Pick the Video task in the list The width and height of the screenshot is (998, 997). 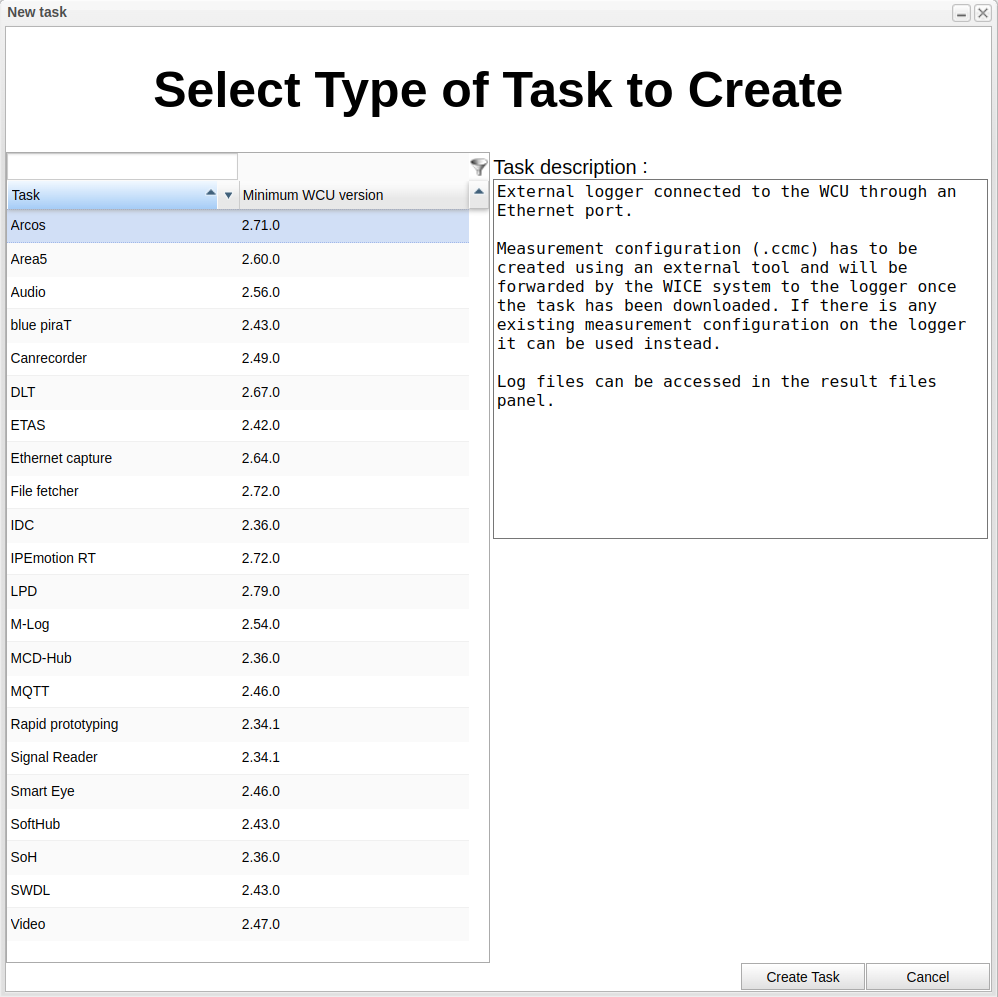click(237, 924)
